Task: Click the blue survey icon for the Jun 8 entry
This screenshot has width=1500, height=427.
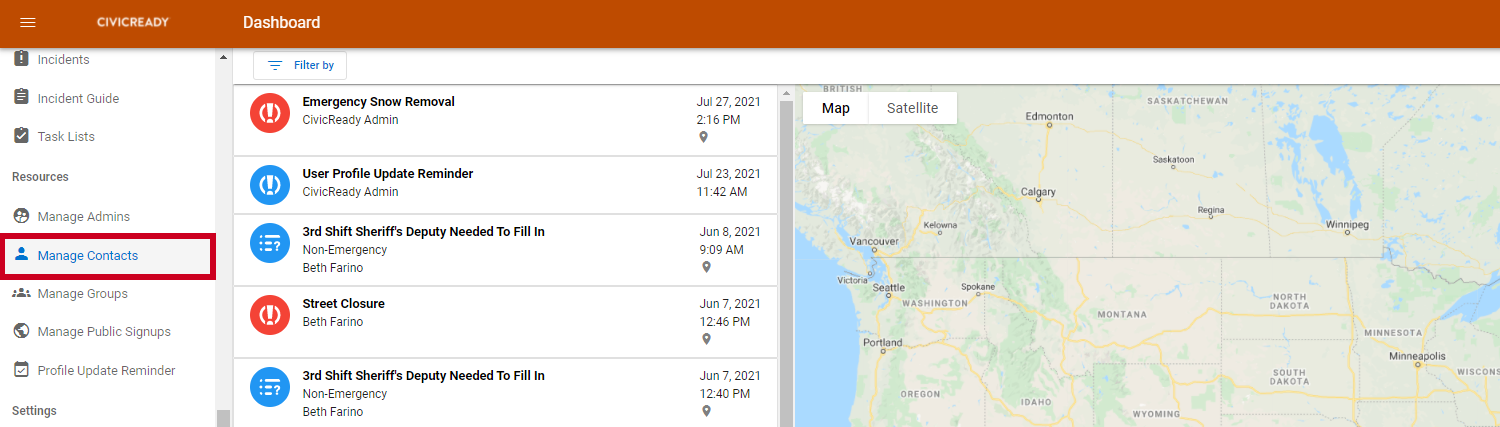Action: click(x=269, y=243)
